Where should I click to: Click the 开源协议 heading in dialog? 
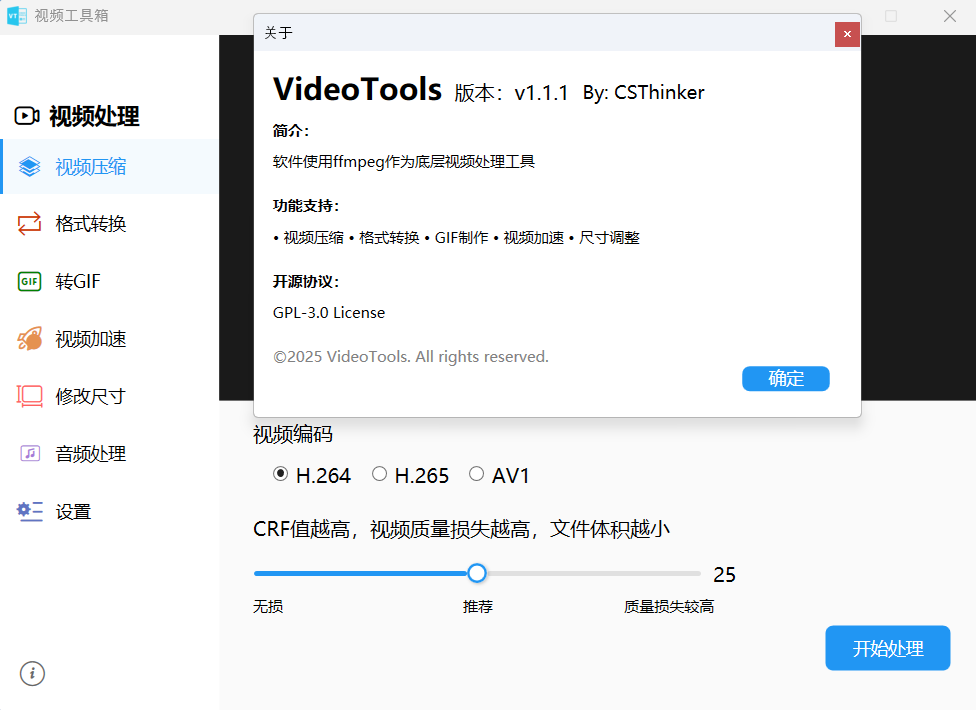(306, 282)
